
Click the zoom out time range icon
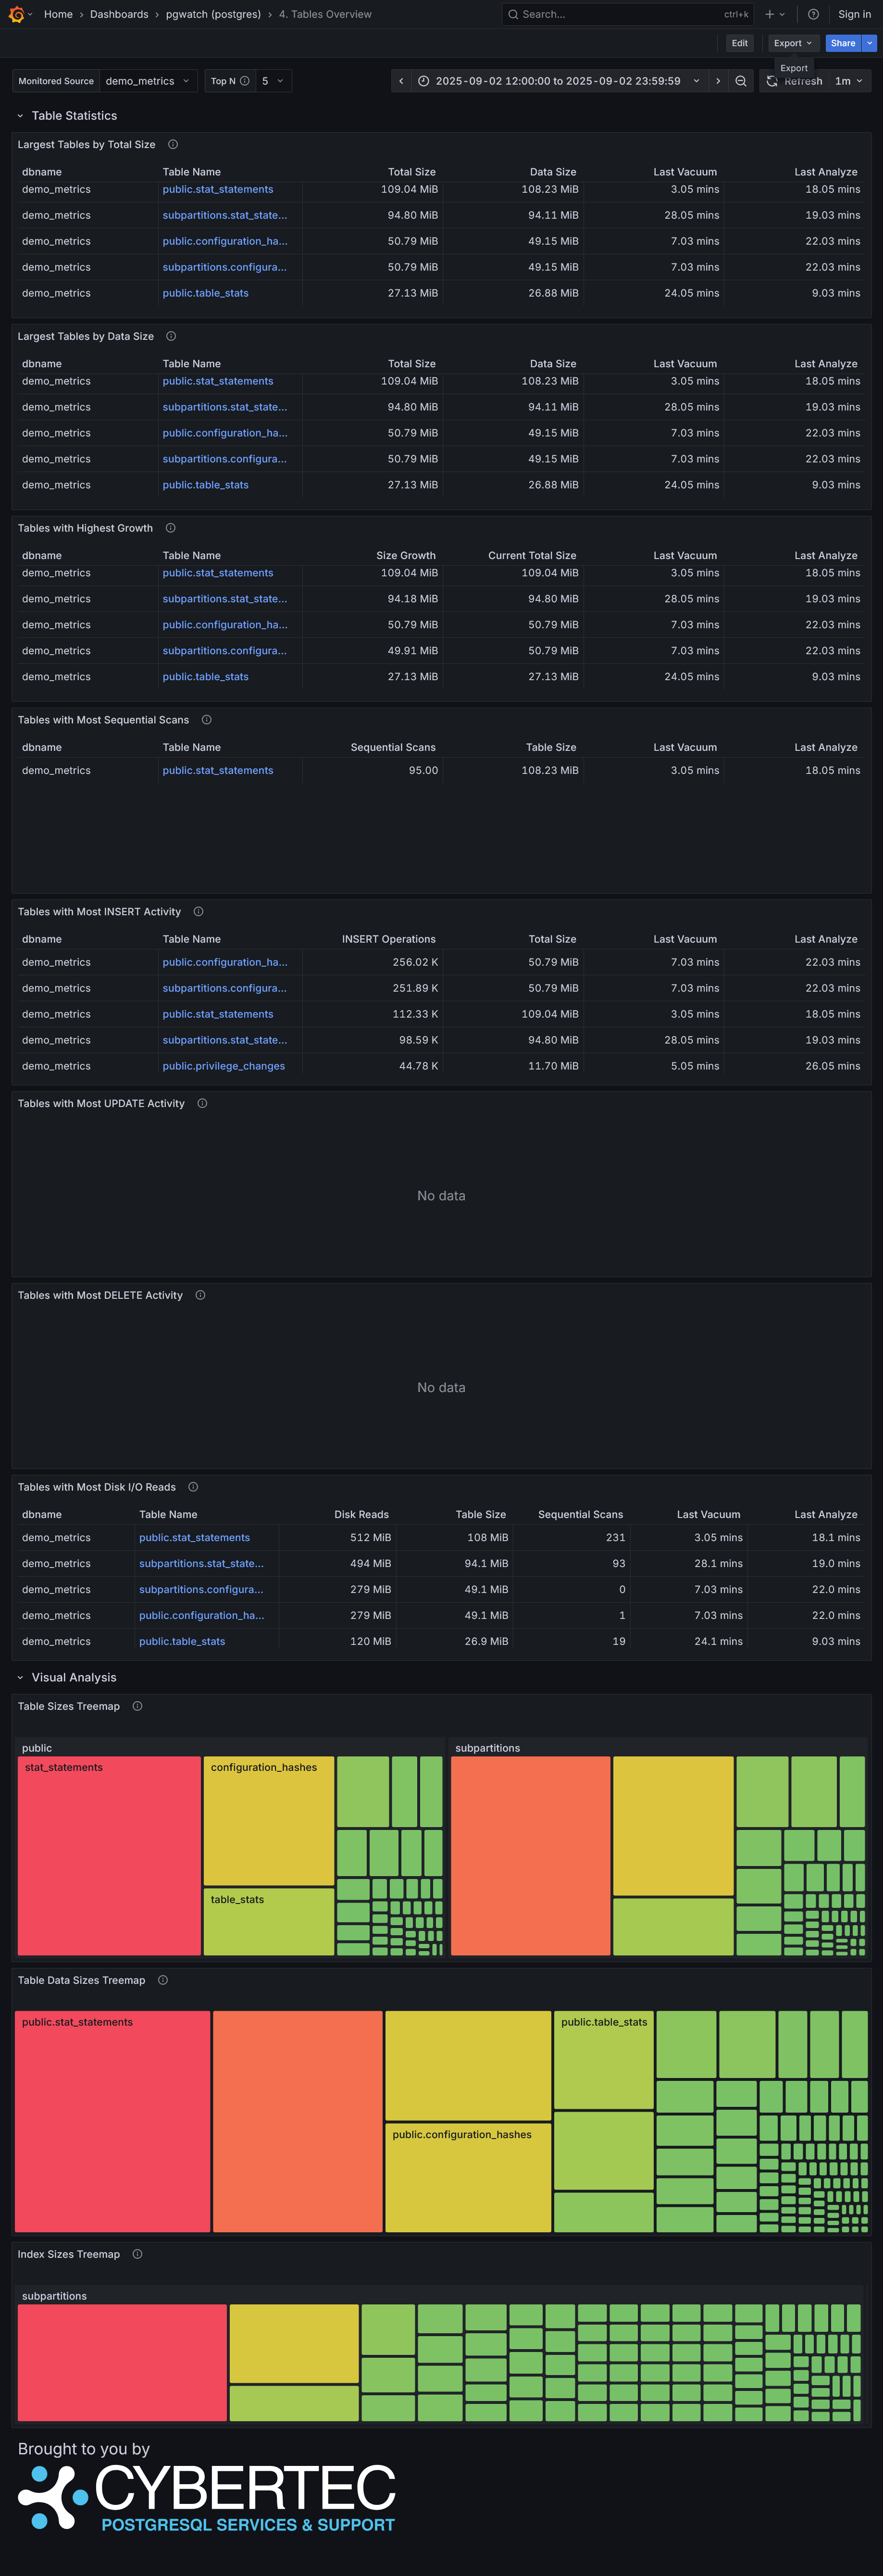741,81
